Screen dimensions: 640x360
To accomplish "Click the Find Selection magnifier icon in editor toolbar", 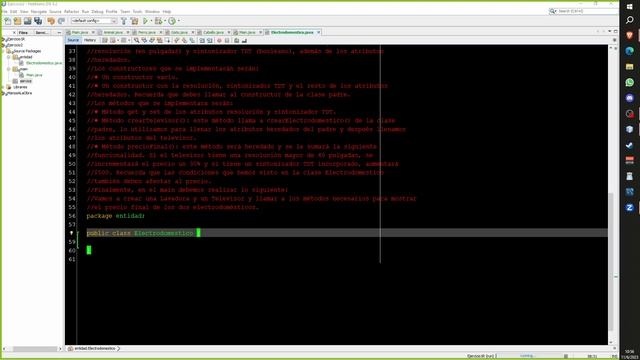I will pyautogui.click(x=136, y=40).
